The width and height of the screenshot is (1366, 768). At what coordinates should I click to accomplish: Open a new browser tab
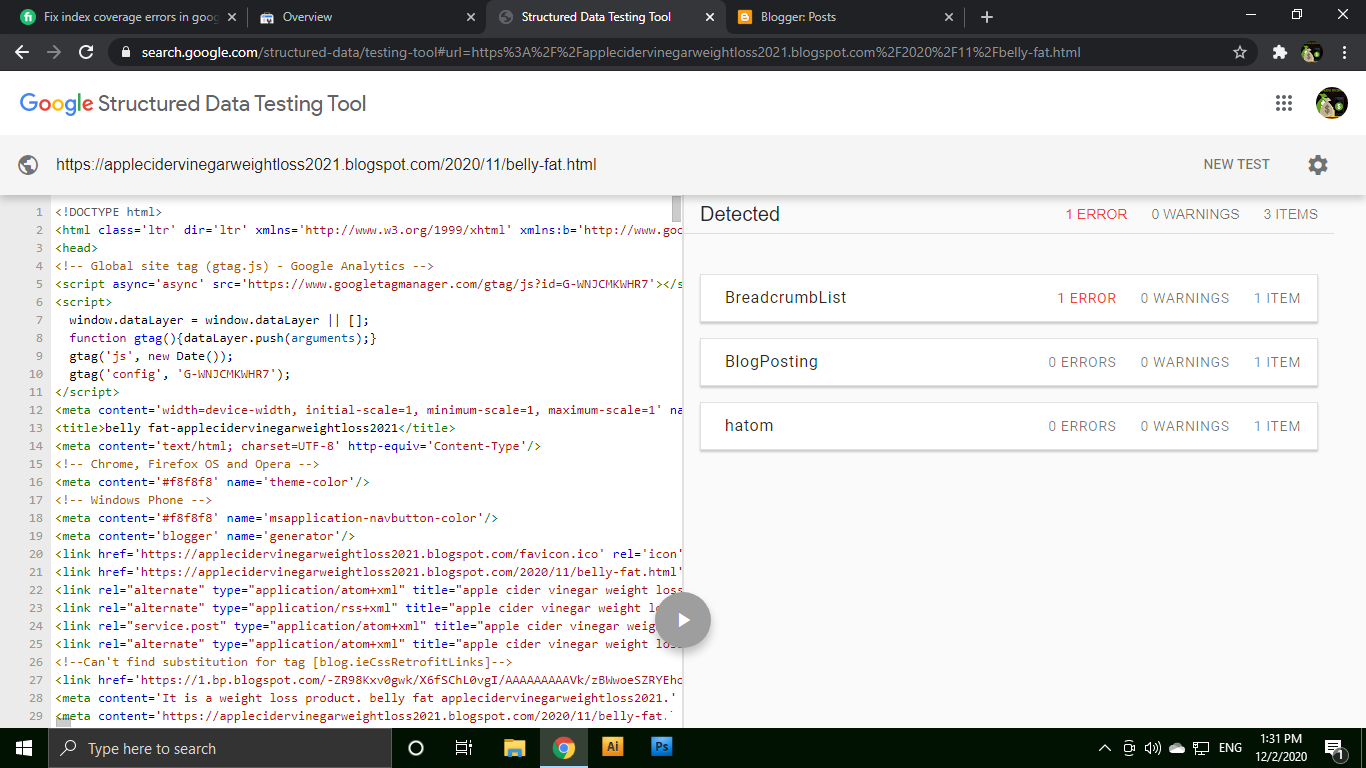tap(986, 16)
